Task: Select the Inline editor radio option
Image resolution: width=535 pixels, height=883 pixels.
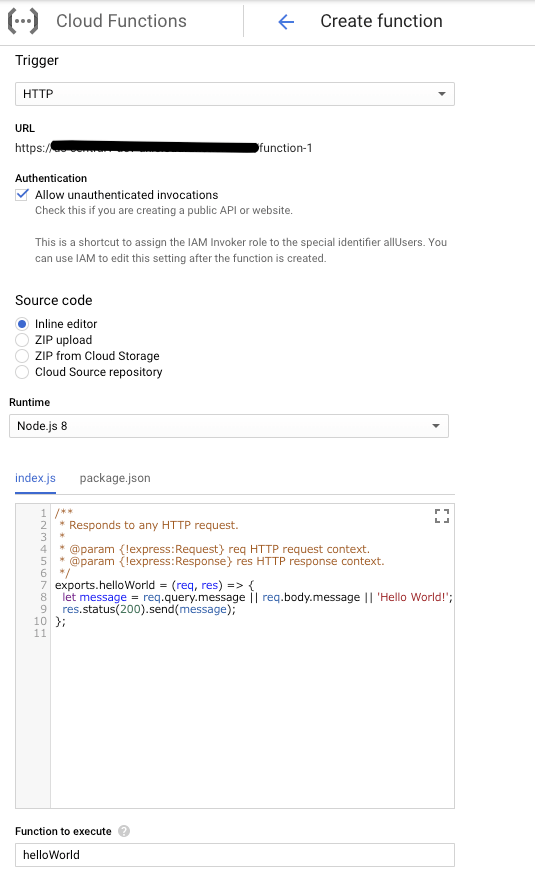Action: click(x=22, y=324)
